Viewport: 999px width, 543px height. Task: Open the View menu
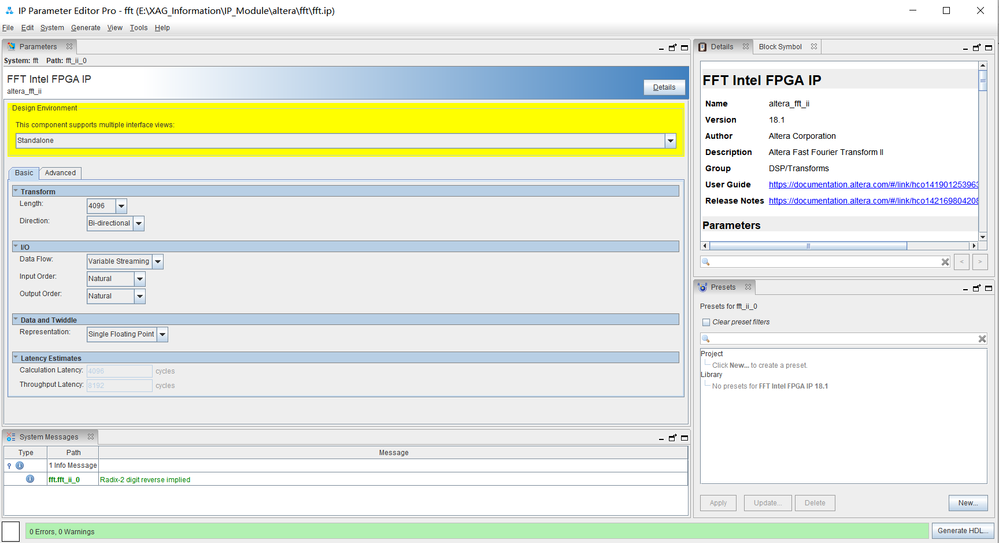tap(115, 28)
